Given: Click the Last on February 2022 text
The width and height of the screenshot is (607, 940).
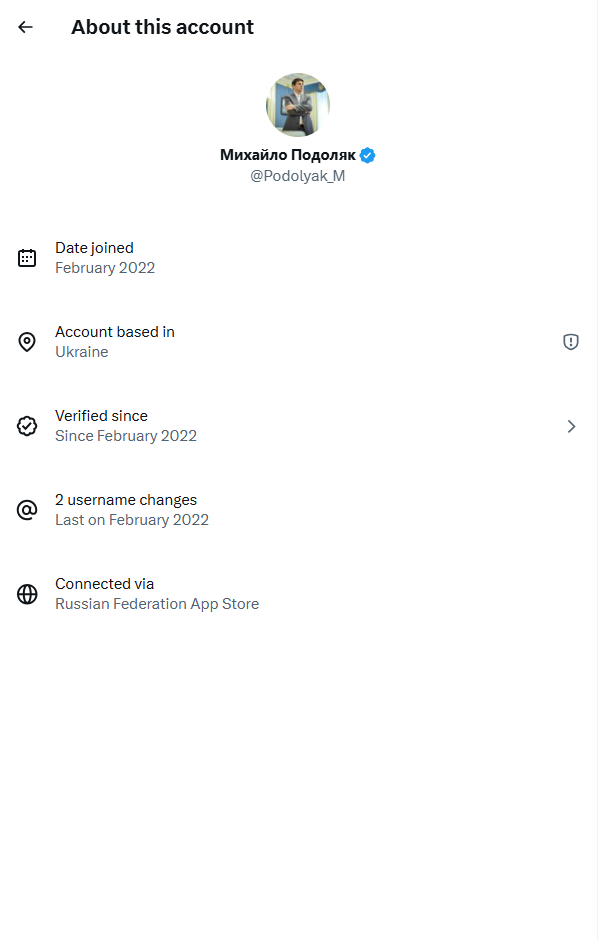Looking at the screenshot, I should tap(132, 520).
